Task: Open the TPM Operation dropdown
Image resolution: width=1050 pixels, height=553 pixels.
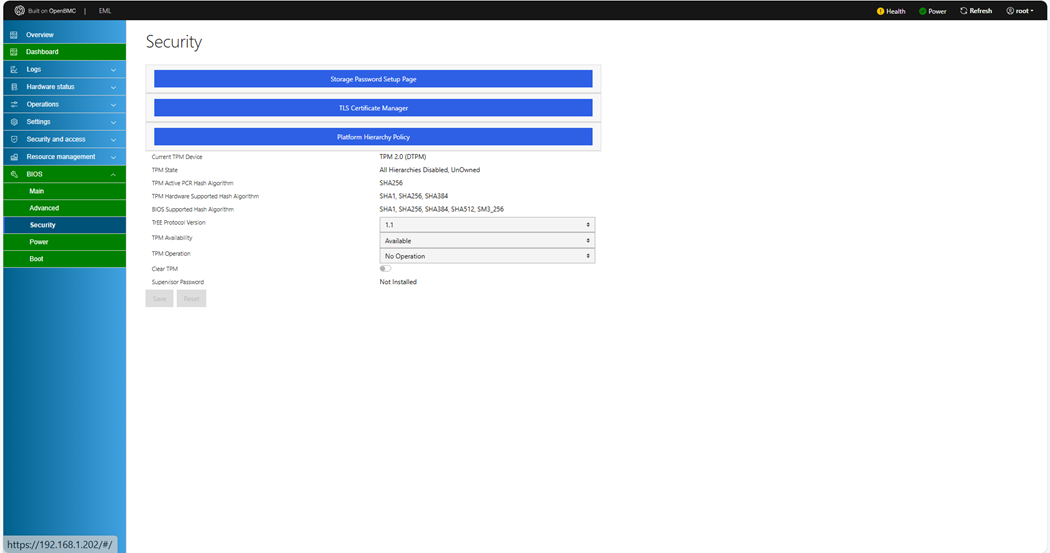Action: 487,256
